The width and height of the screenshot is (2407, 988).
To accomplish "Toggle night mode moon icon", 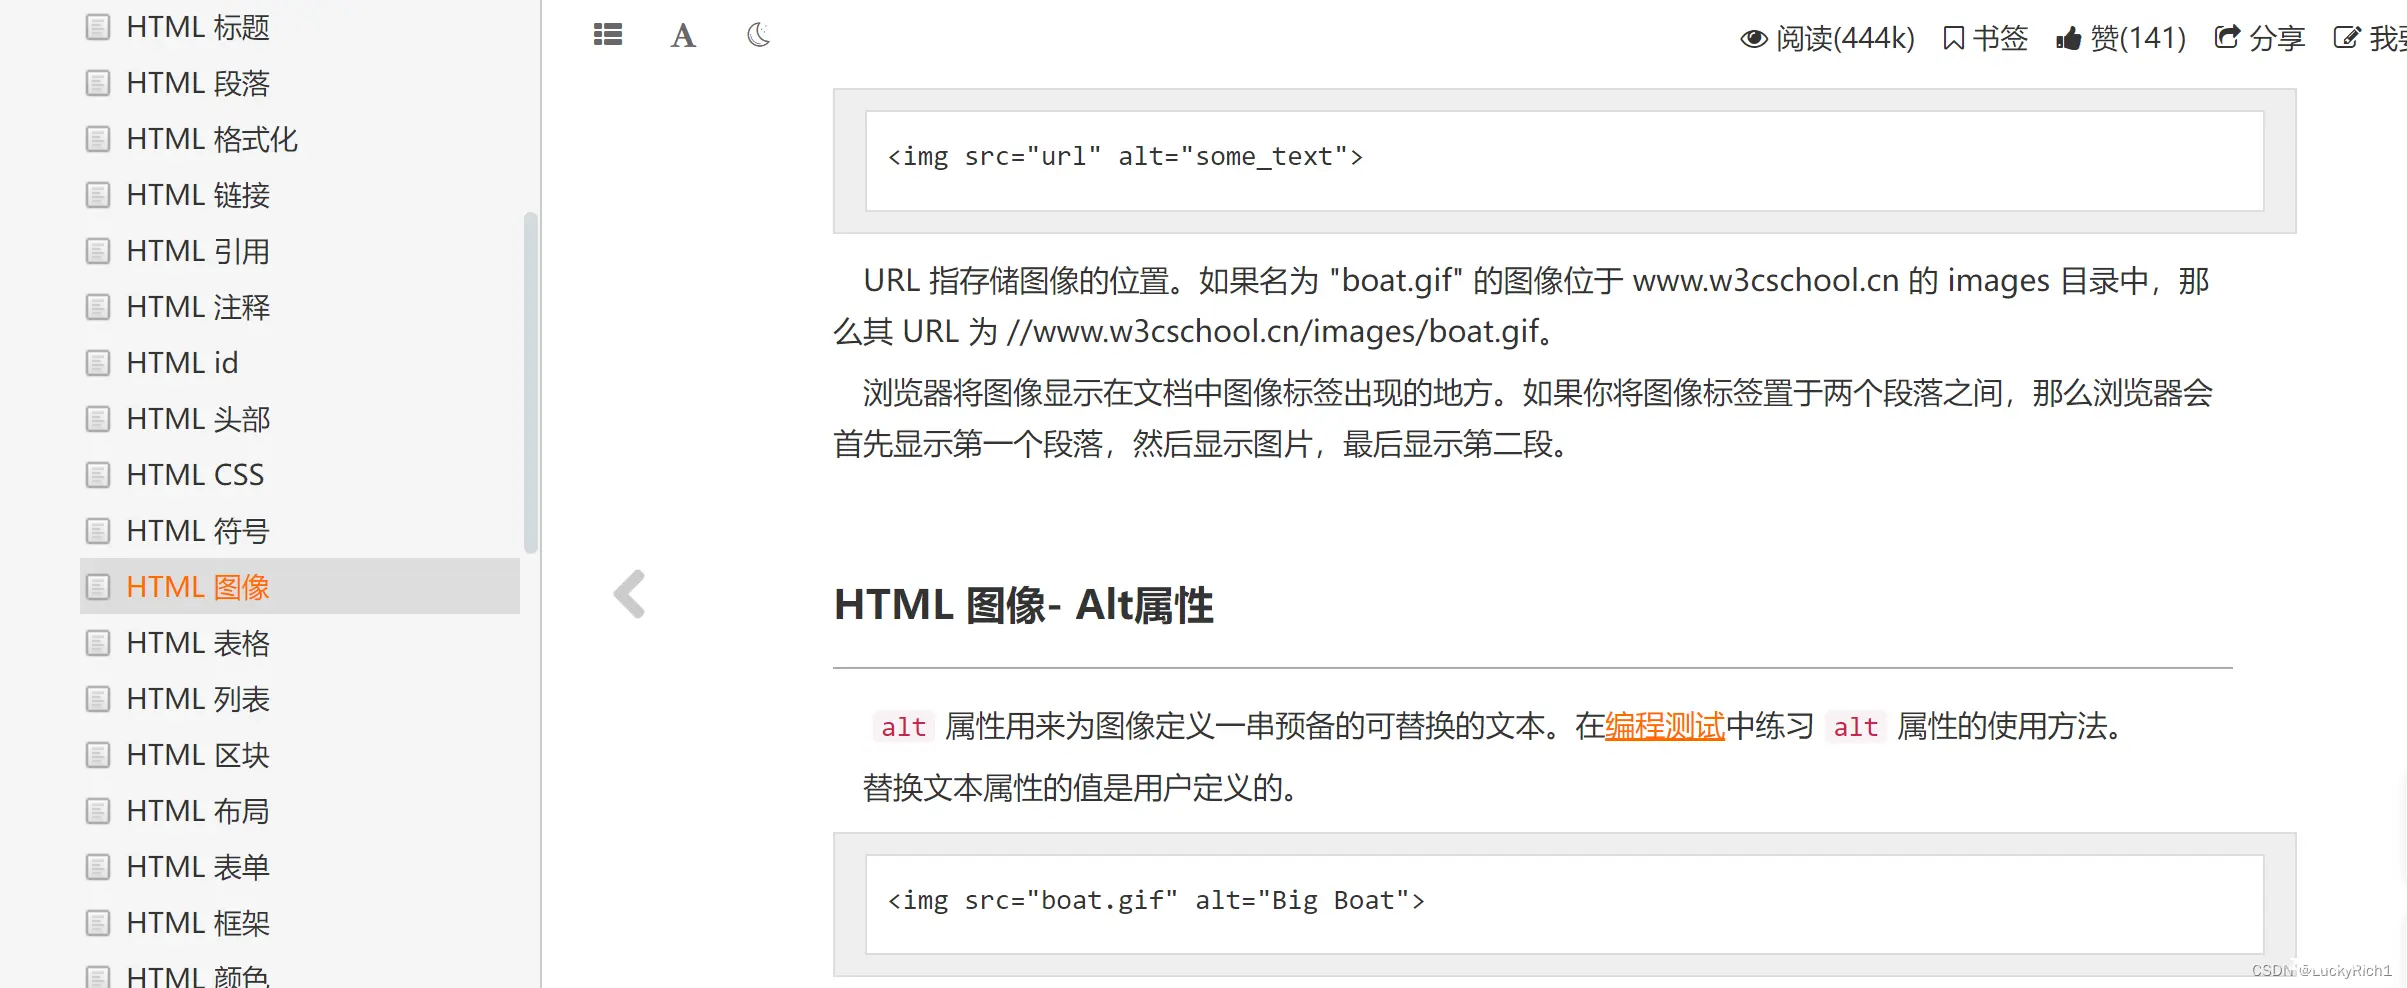I will pos(759,35).
